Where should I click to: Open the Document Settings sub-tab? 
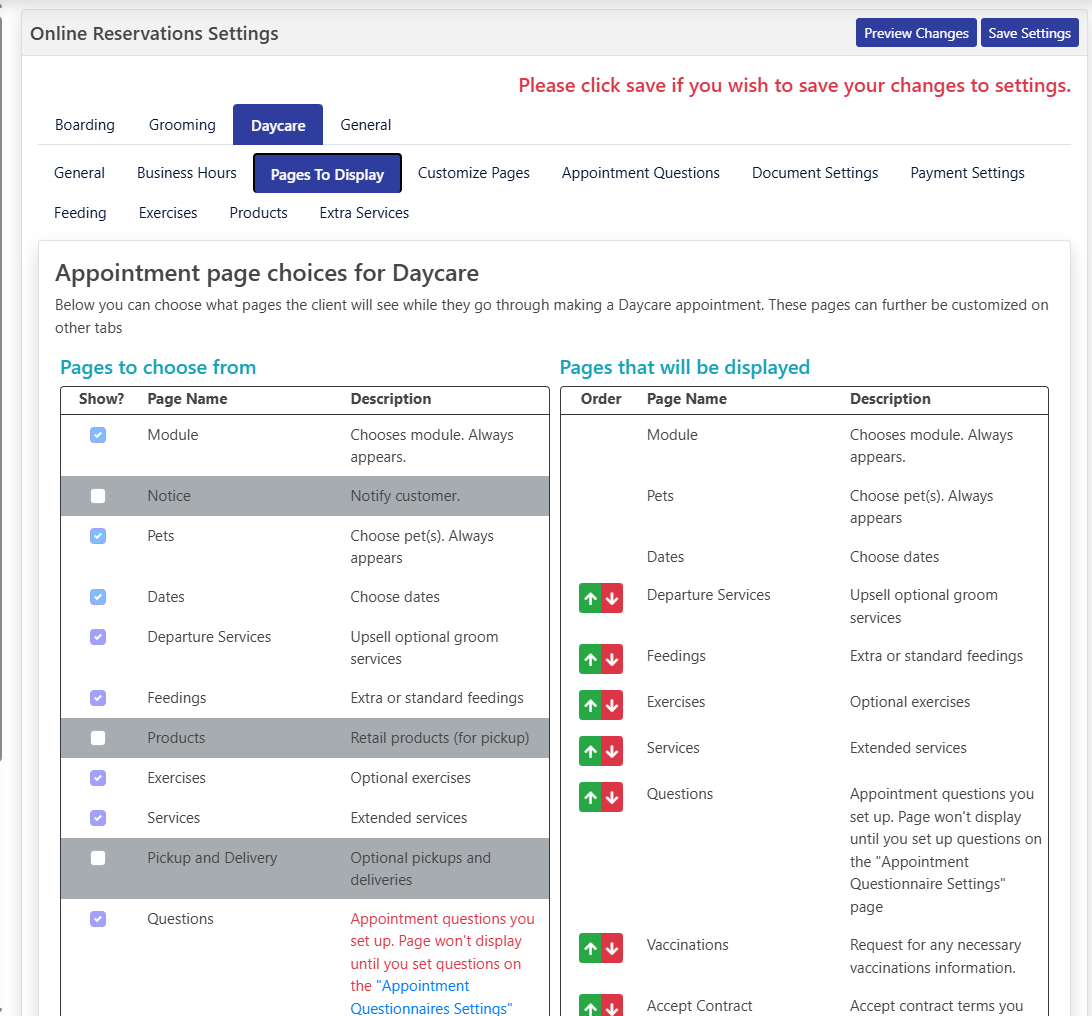(815, 173)
